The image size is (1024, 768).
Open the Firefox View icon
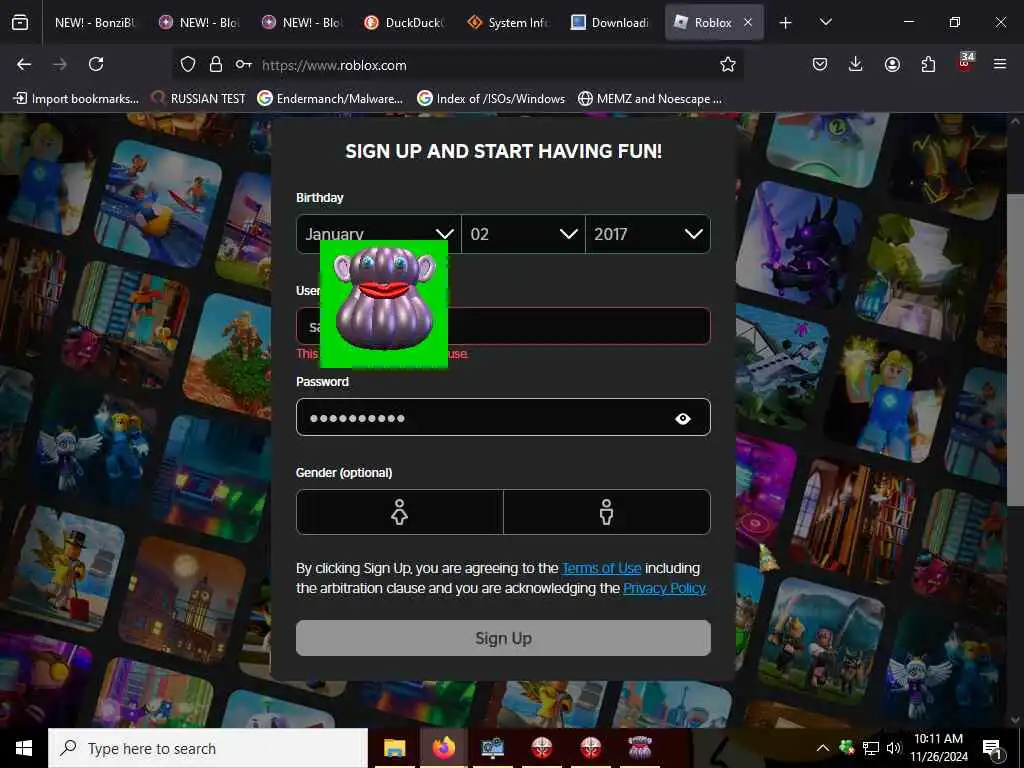[x=20, y=22]
